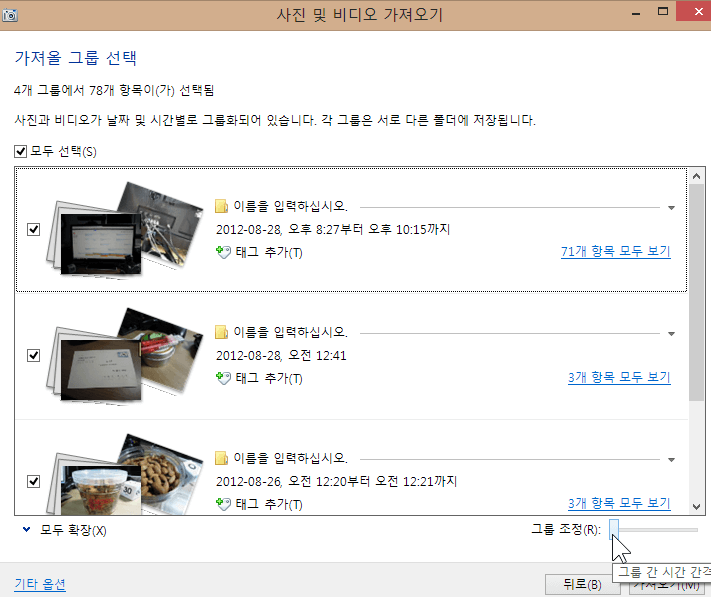Click the name field of the 71-item group
Viewport: 711px width, 597px height.
(446, 207)
